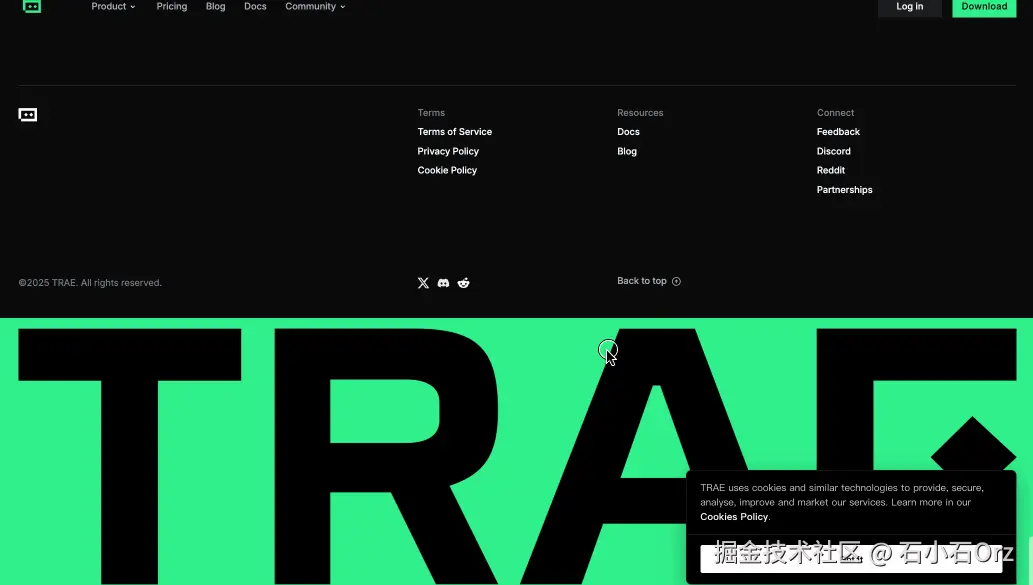Click the TRAE footer logo icon

(28, 115)
